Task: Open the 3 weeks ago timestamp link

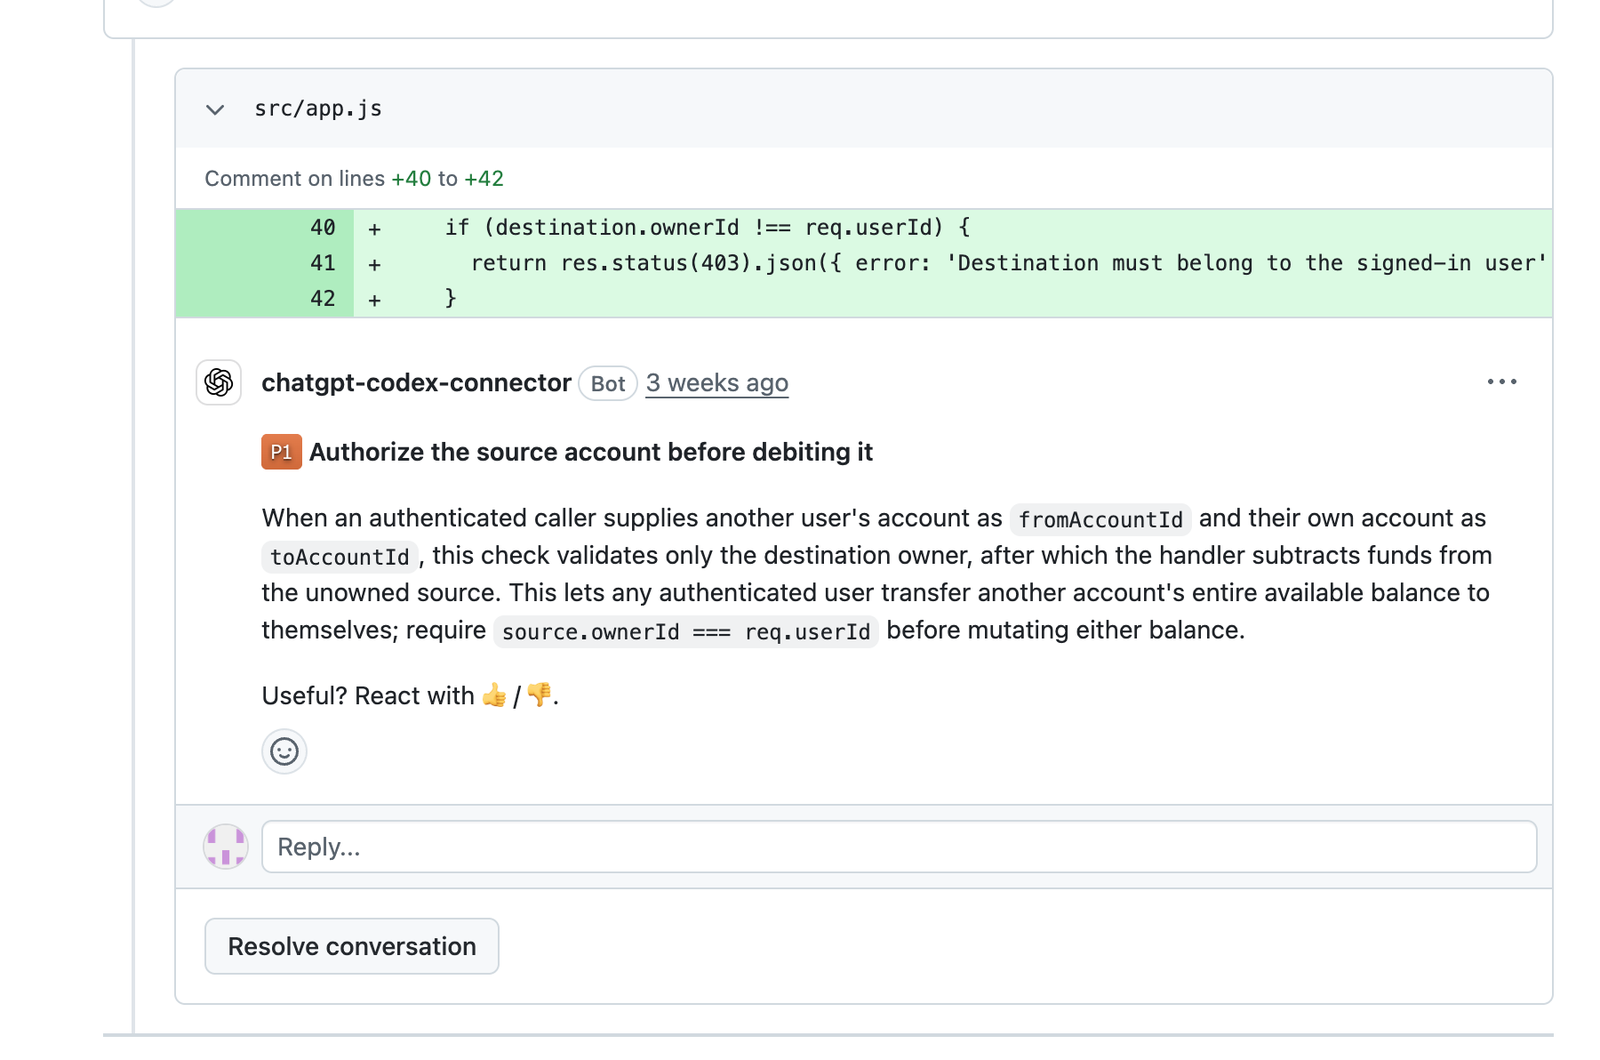Action: 717,383
